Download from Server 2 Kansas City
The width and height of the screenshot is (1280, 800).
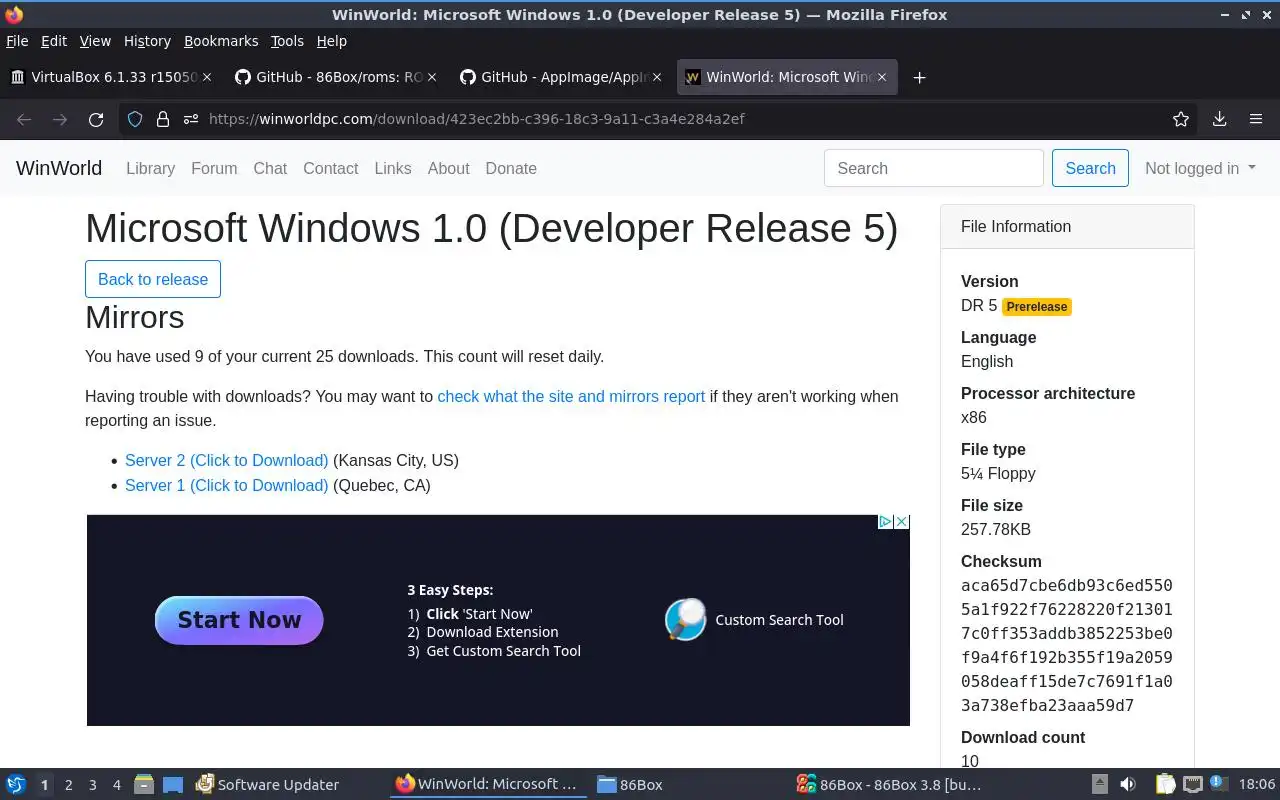(226, 460)
